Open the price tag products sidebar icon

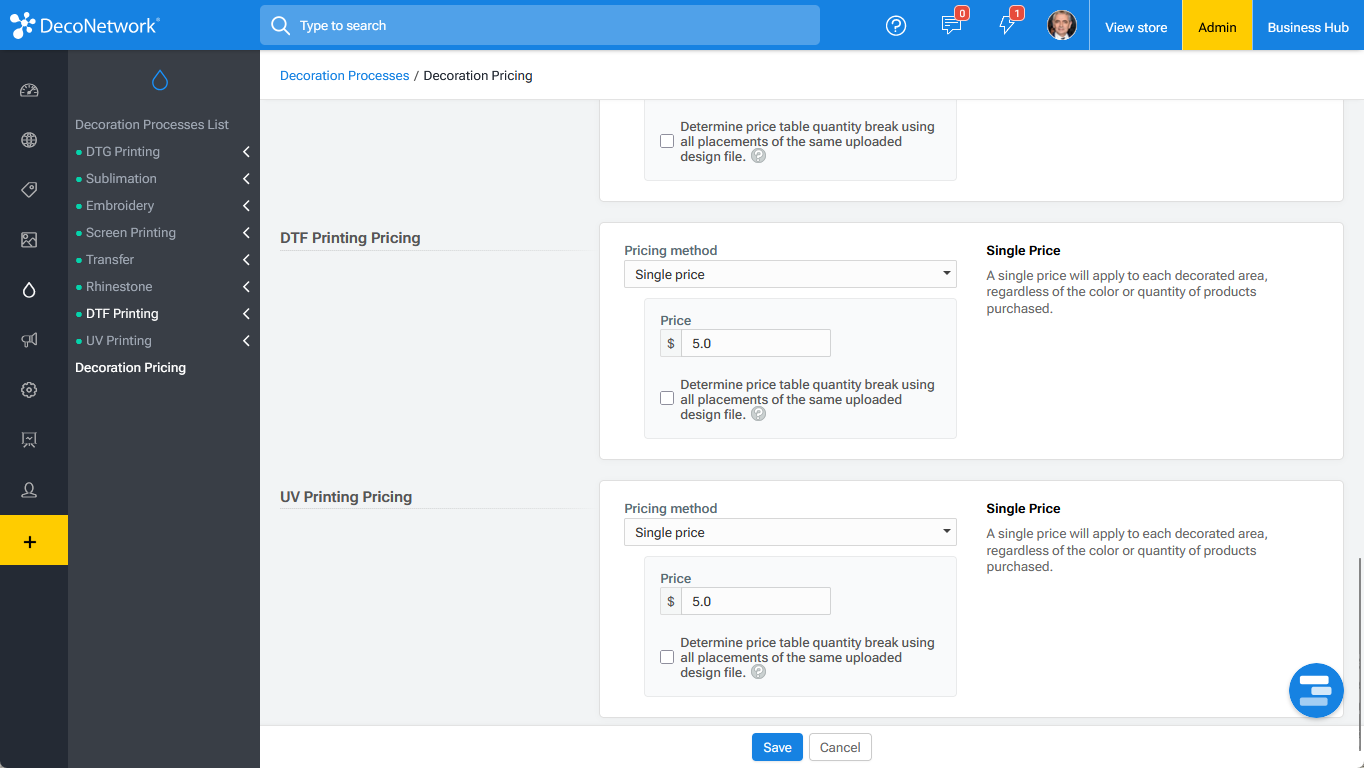[x=29, y=190]
